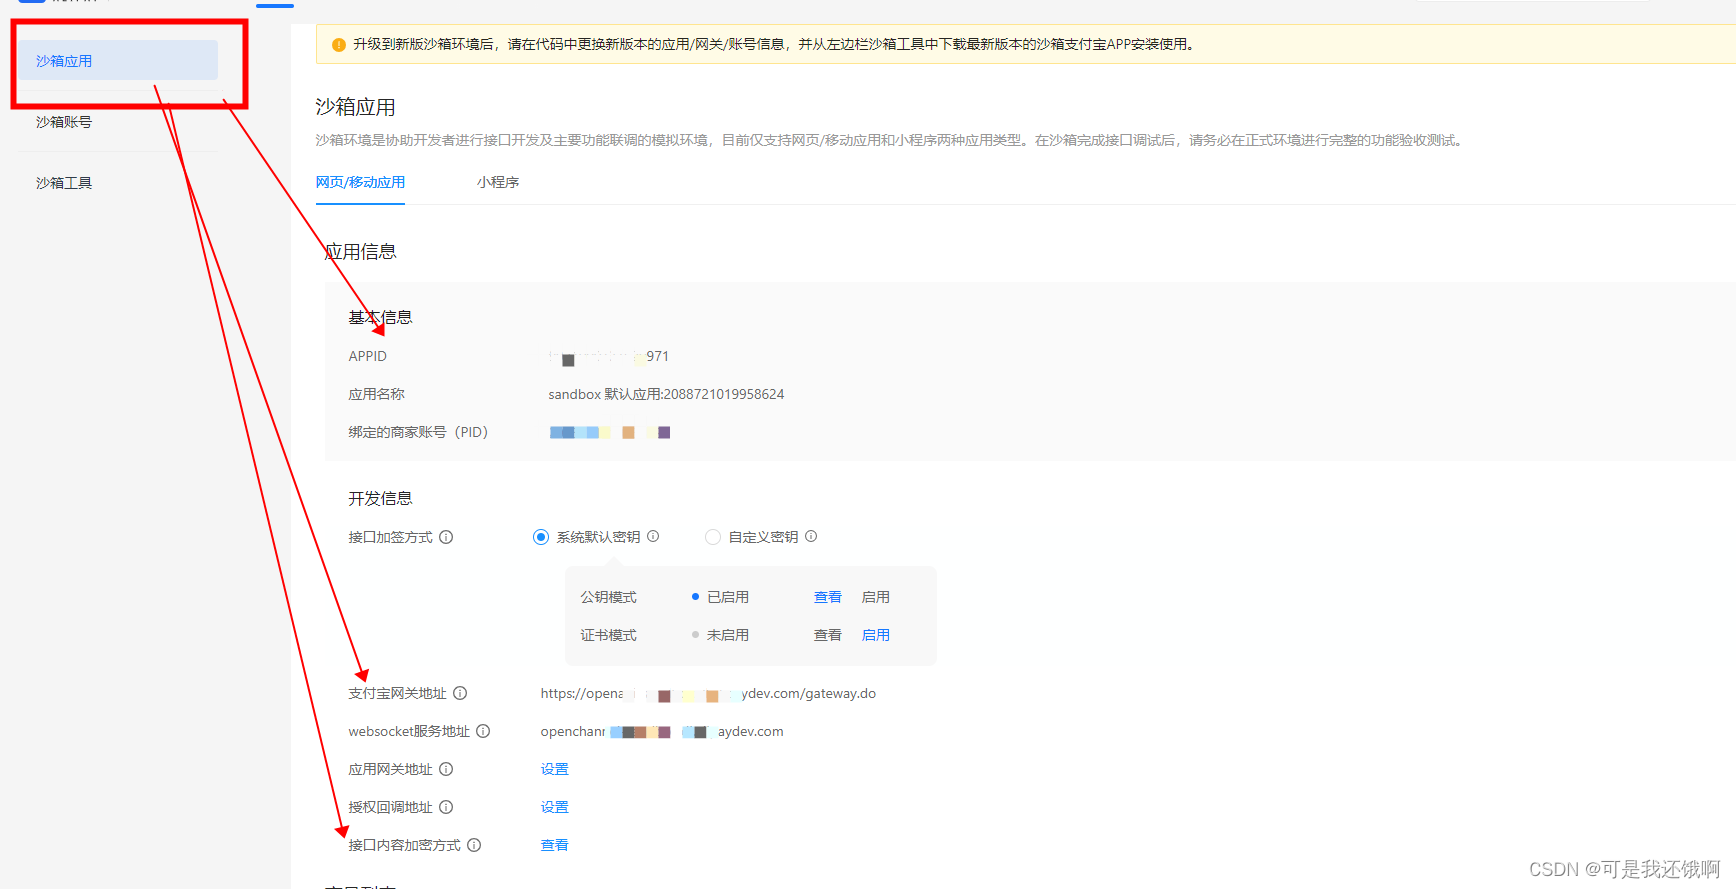Click 启用 for 公钥模式
This screenshot has width=1736, height=889.
(x=876, y=597)
